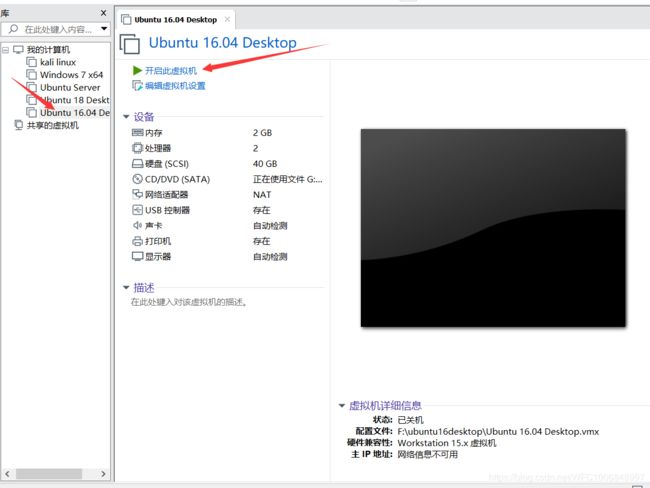Select kali linux in the library
Image resolution: width=650 pixels, height=488 pixels.
[x=58, y=62]
